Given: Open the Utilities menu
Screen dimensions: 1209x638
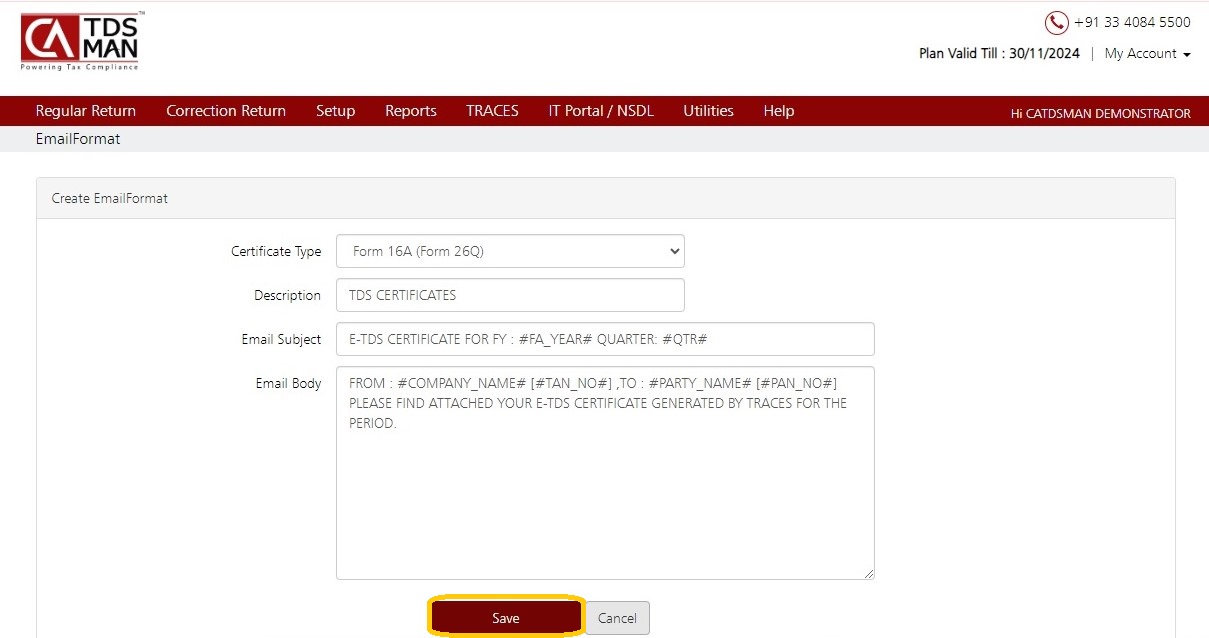Looking at the screenshot, I should (x=708, y=111).
